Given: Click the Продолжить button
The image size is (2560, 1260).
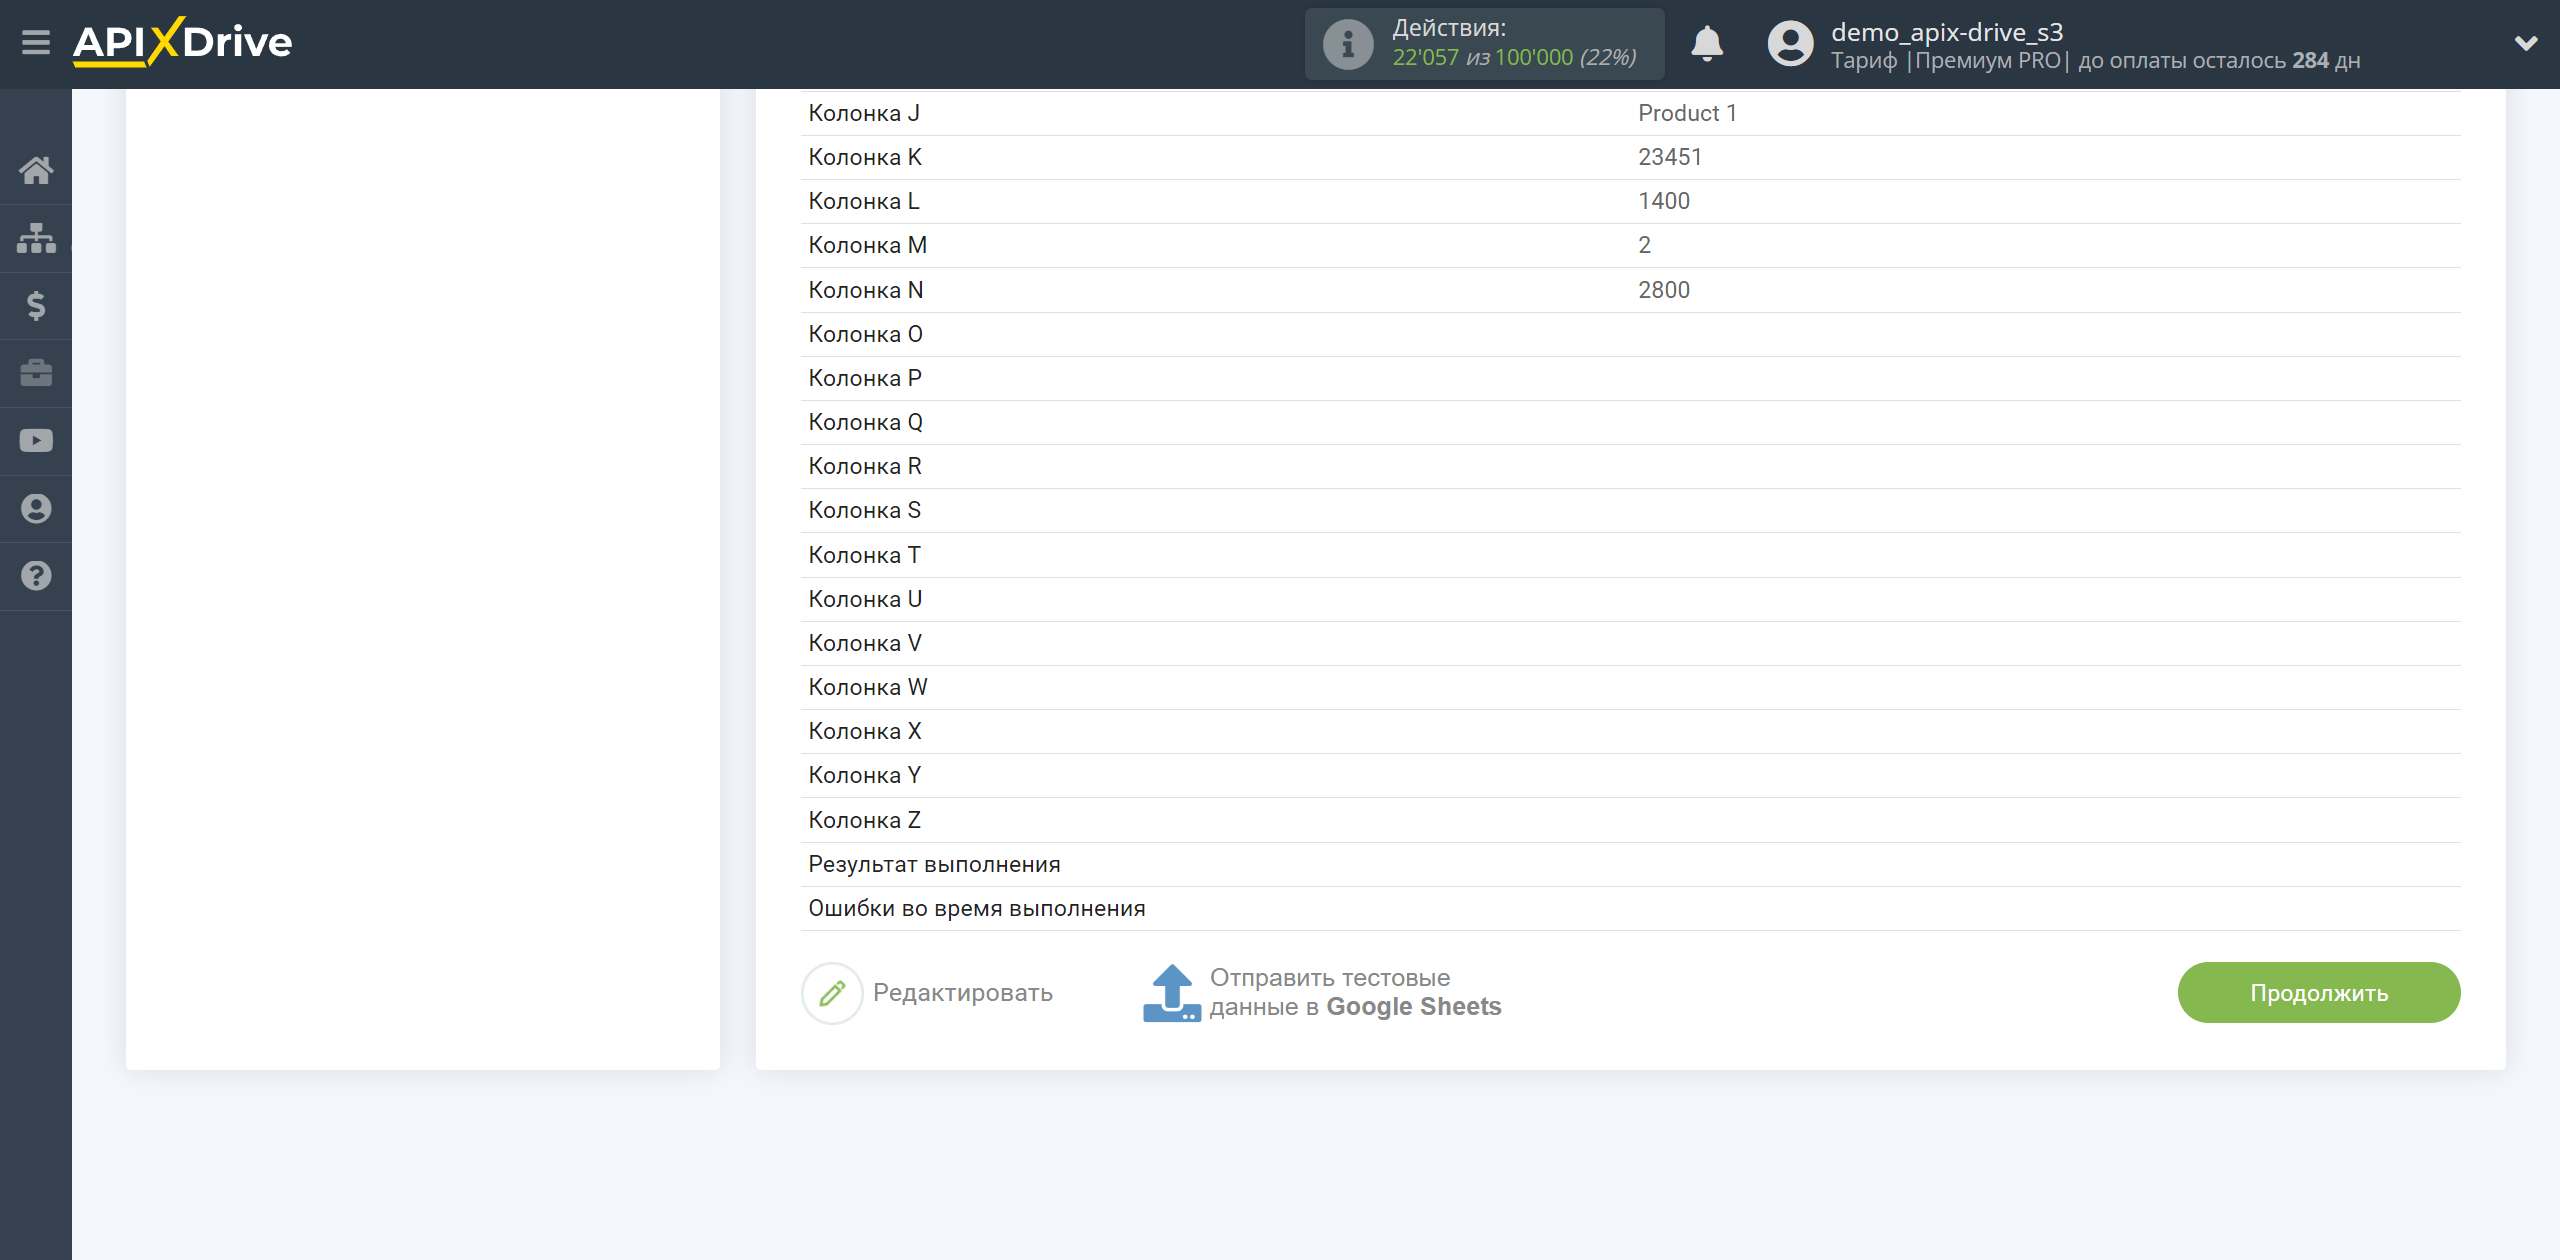Looking at the screenshot, I should (2319, 993).
